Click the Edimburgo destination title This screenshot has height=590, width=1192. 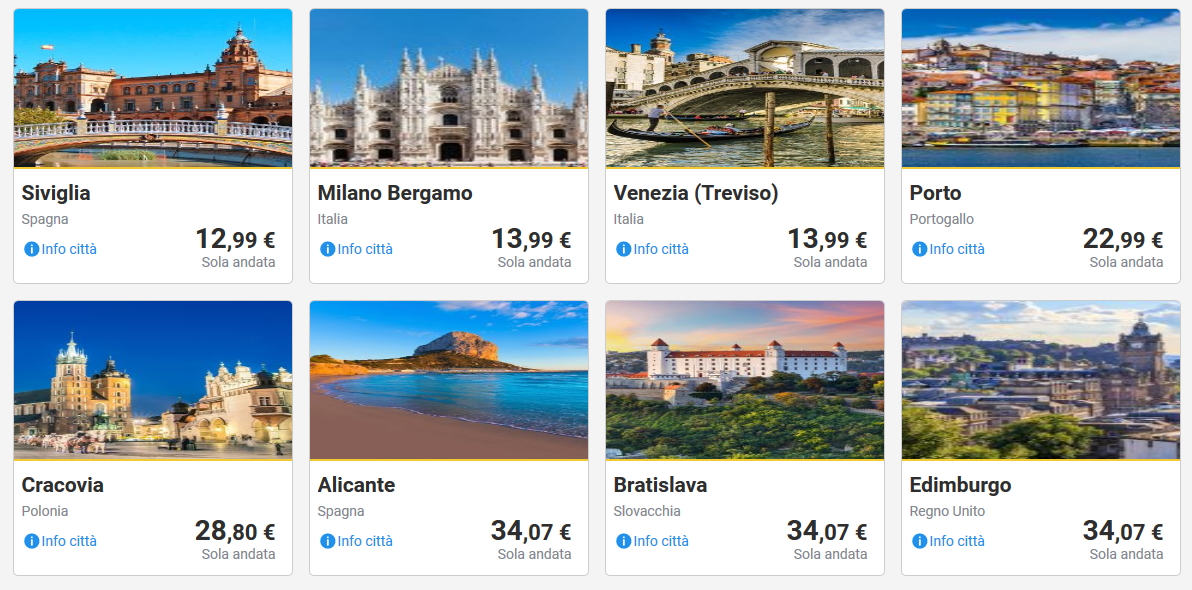point(960,485)
